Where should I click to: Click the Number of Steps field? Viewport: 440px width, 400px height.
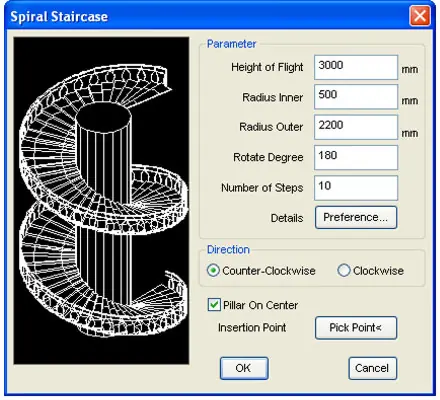356,188
